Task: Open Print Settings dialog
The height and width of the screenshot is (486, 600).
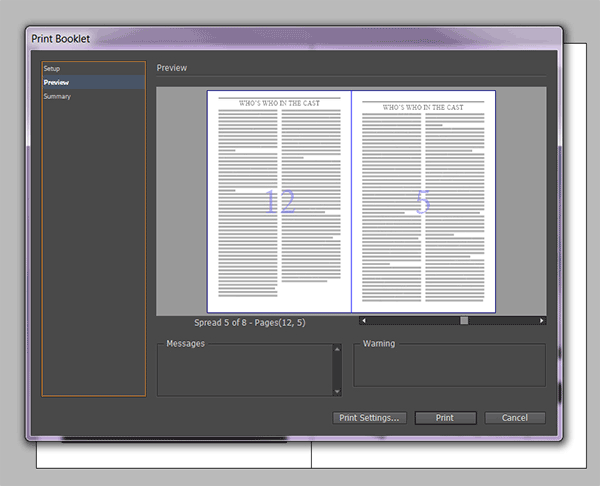Action: 369,418
